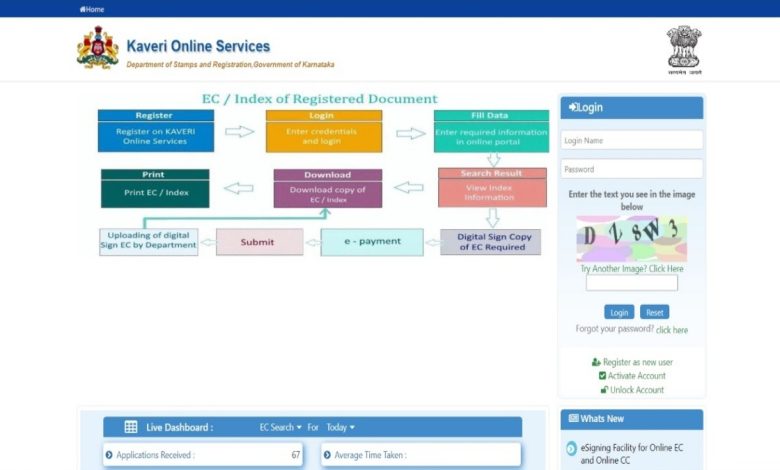Expand Applications Received arrow icon

(109, 455)
